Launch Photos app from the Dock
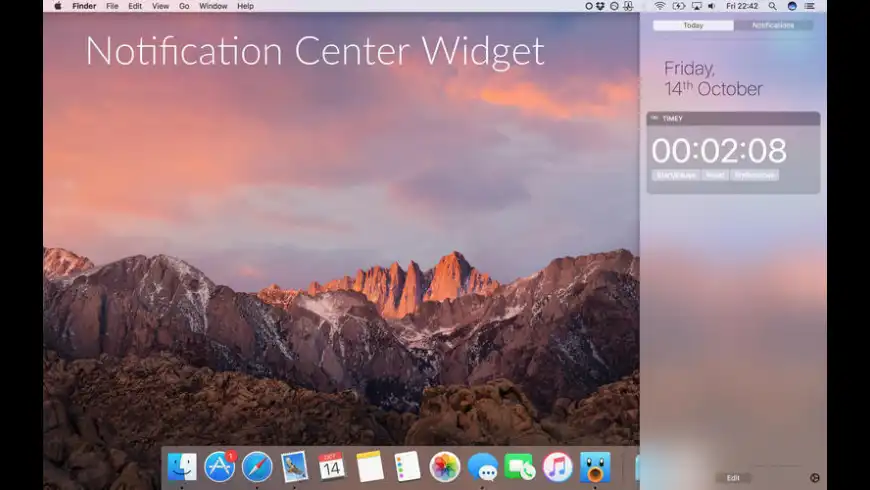 pos(444,467)
